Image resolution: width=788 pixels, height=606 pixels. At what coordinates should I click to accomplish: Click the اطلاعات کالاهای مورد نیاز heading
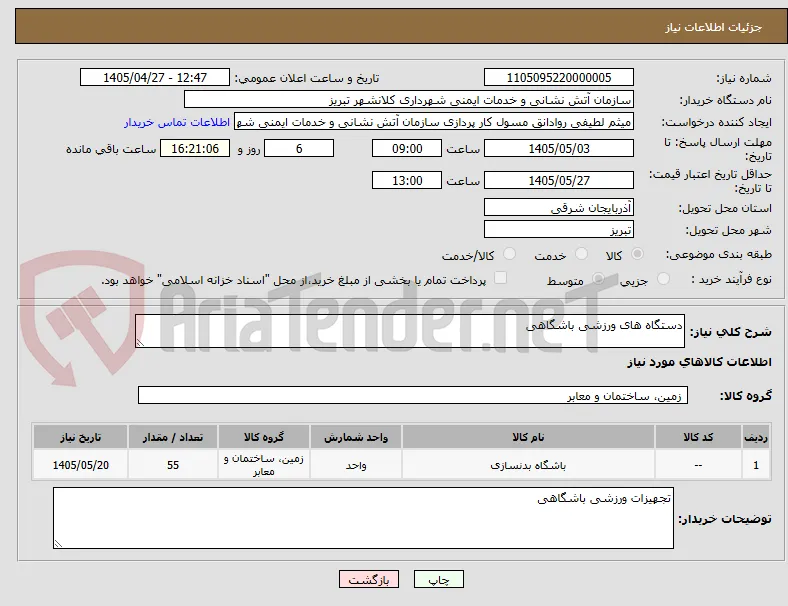[699, 362]
